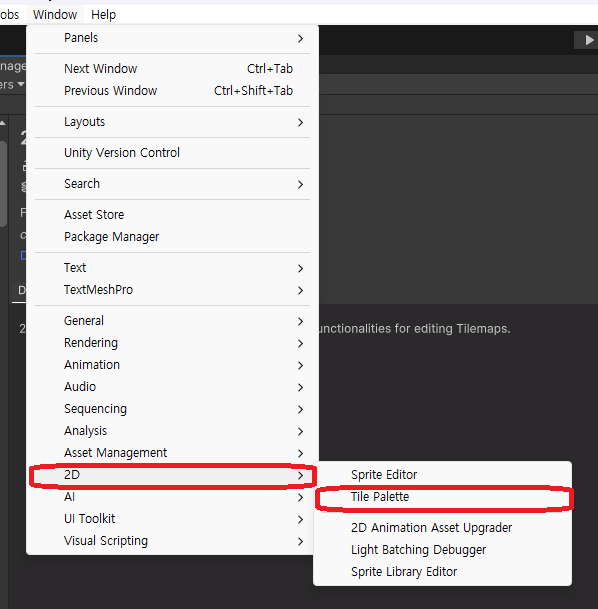The width and height of the screenshot is (598, 609).
Task: Expand the TextMeshPro submenu
Action: [172, 290]
